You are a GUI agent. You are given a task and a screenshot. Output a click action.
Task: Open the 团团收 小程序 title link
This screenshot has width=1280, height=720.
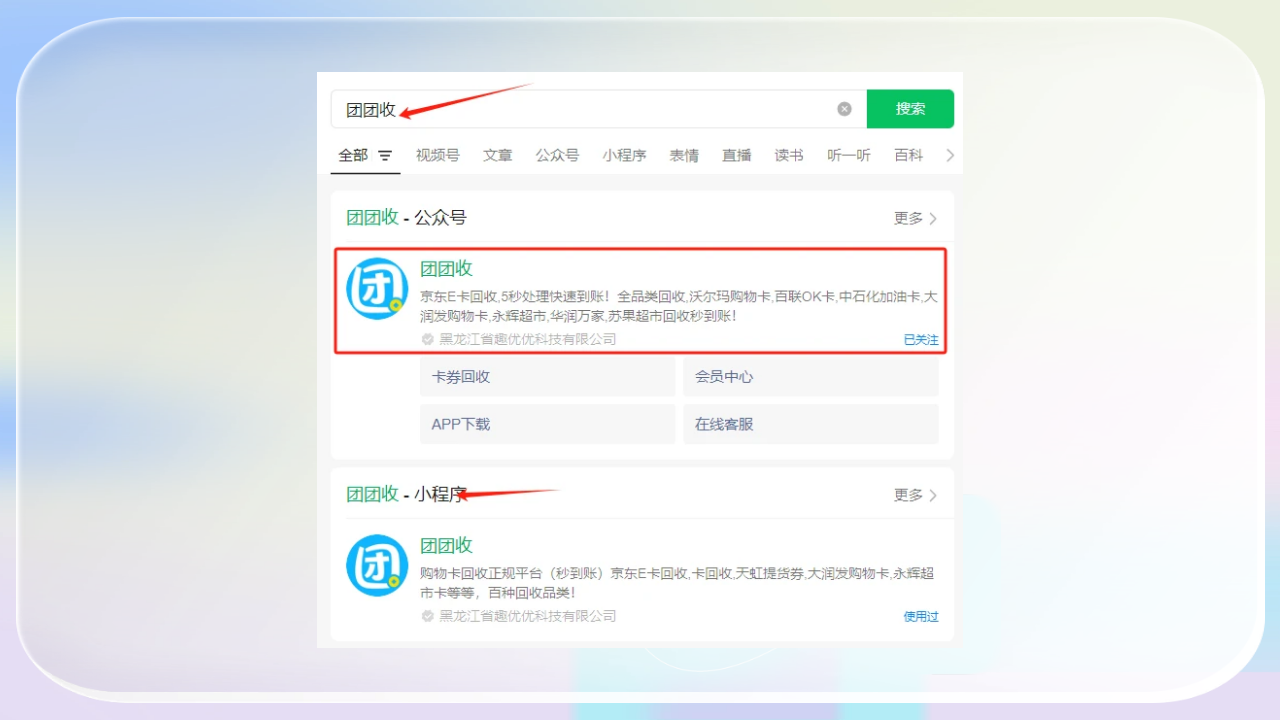point(446,545)
